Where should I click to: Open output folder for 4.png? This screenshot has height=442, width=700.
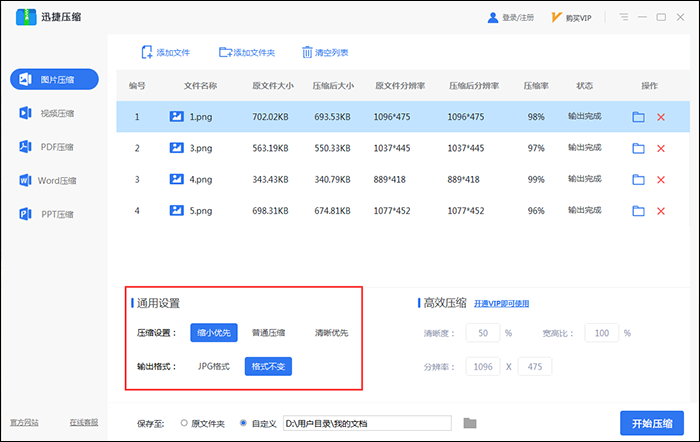[638, 179]
